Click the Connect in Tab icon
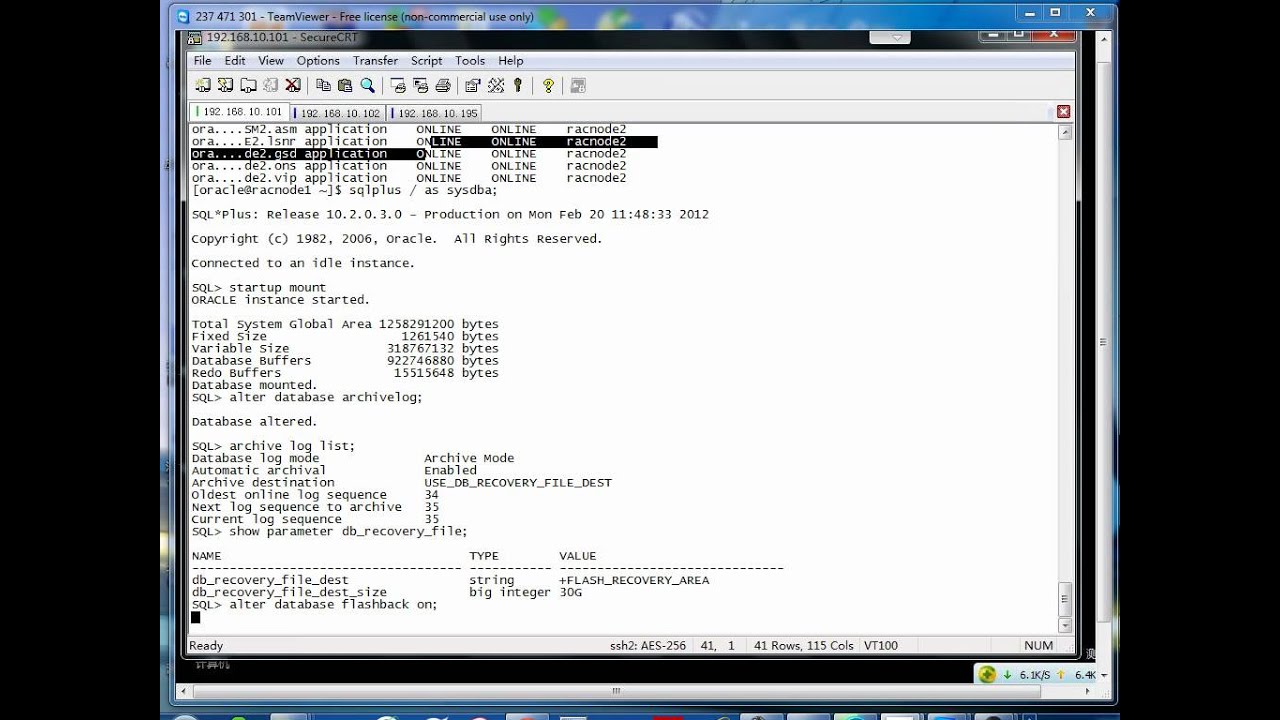The height and width of the screenshot is (720, 1280). pos(248,86)
